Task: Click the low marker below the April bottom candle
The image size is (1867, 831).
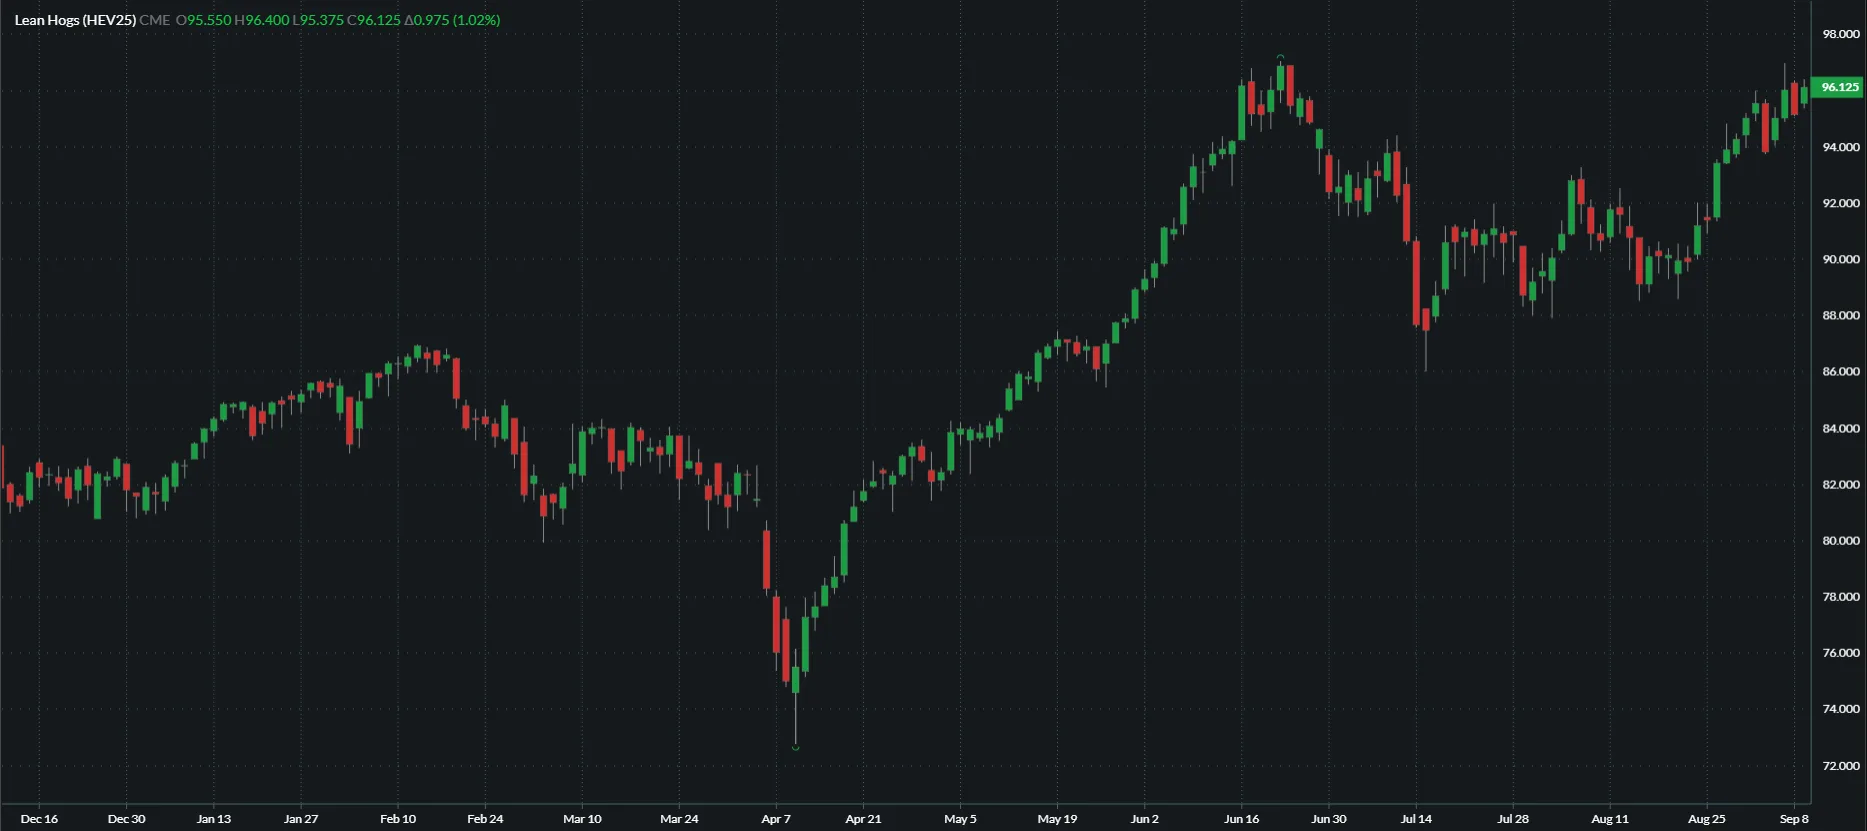Action: pos(796,747)
